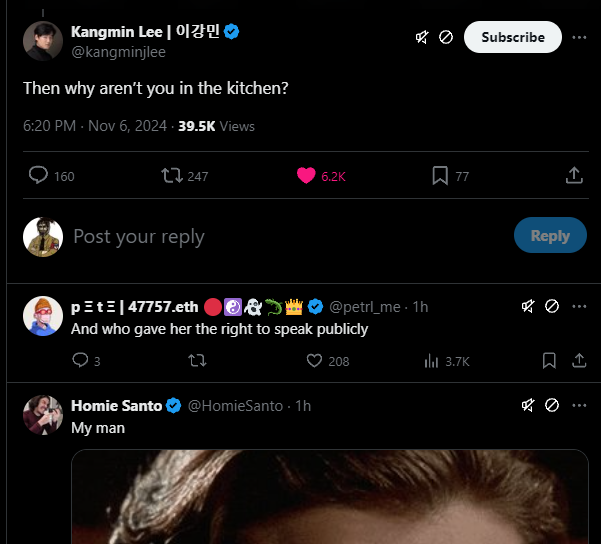
Task: View analytics on petrl_me's reply
Action: 432,361
